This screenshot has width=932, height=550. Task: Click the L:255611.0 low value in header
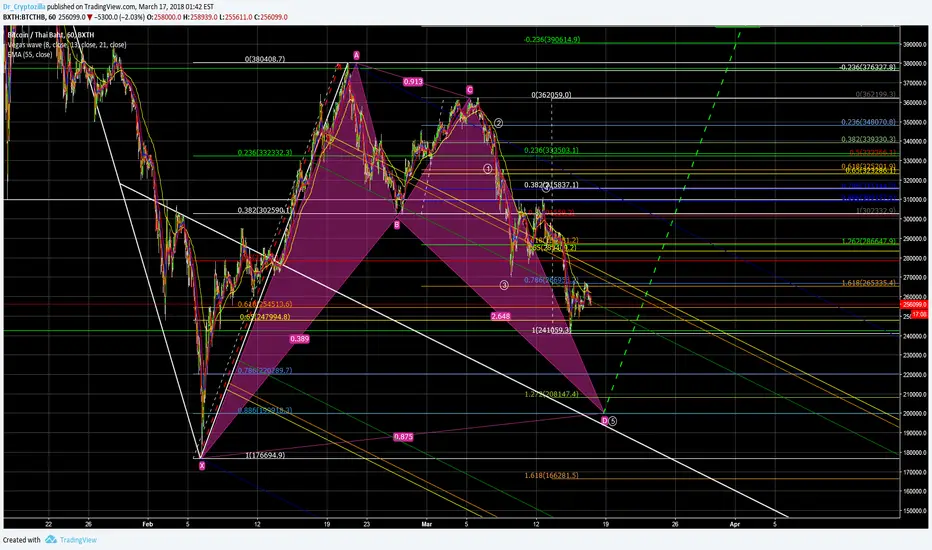(235, 17)
